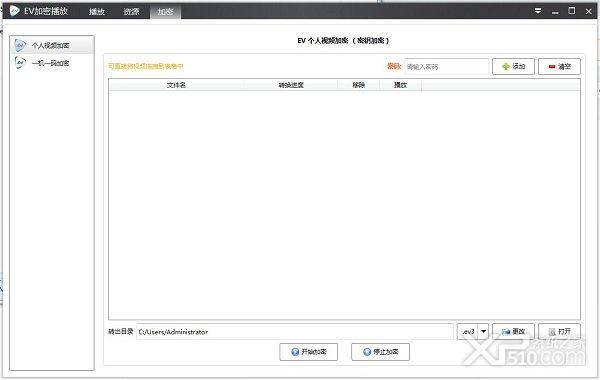The width and height of the screenshot is (600, 380).
Task: Open the 播放 tab
Action: [x=97, y=11]
